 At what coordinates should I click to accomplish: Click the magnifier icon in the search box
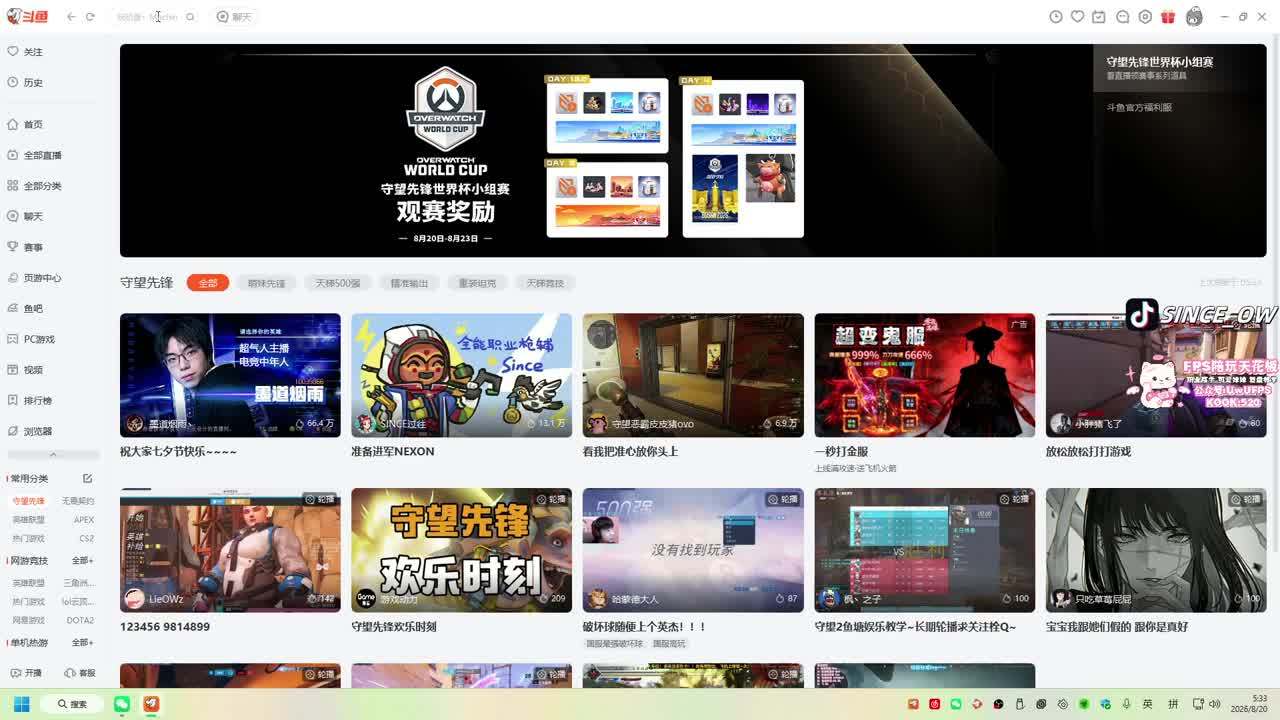tap(190, 17)
